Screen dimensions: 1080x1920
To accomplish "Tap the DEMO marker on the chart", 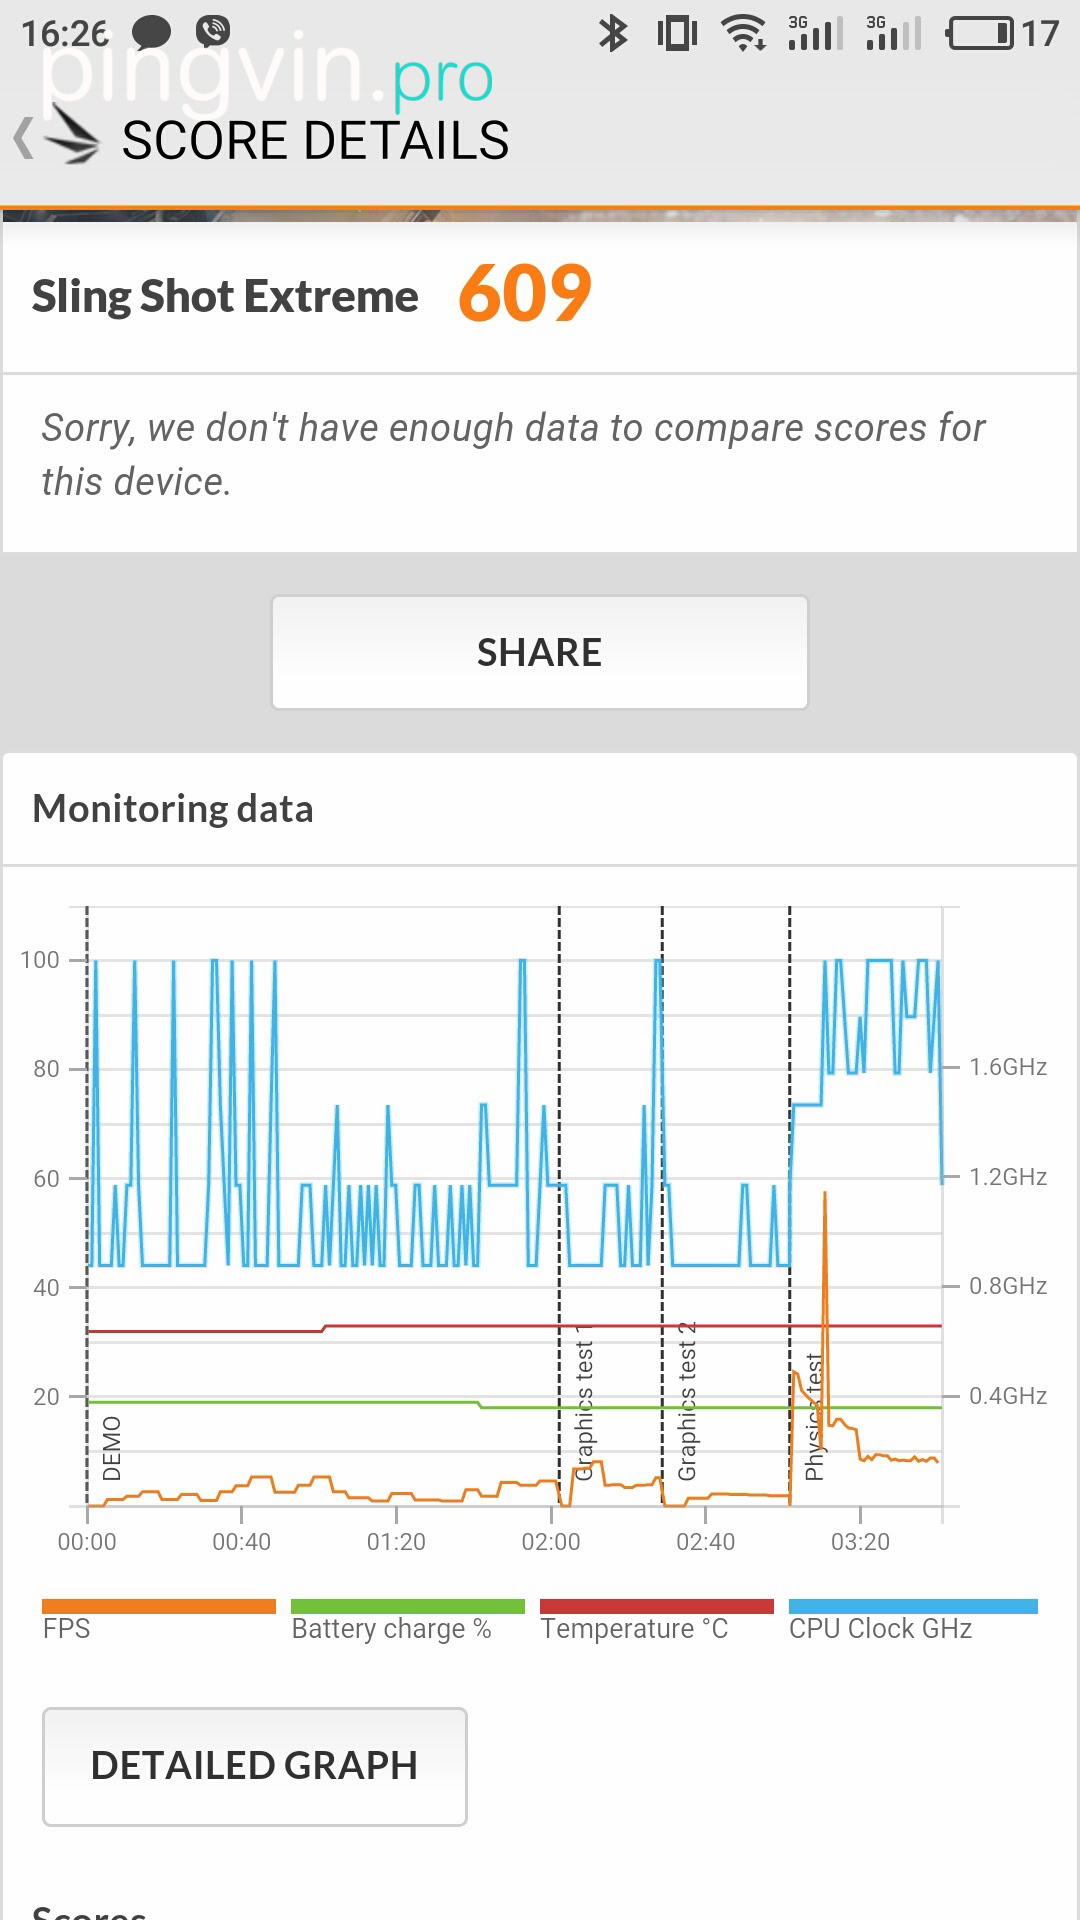I will click(111, 1448).
